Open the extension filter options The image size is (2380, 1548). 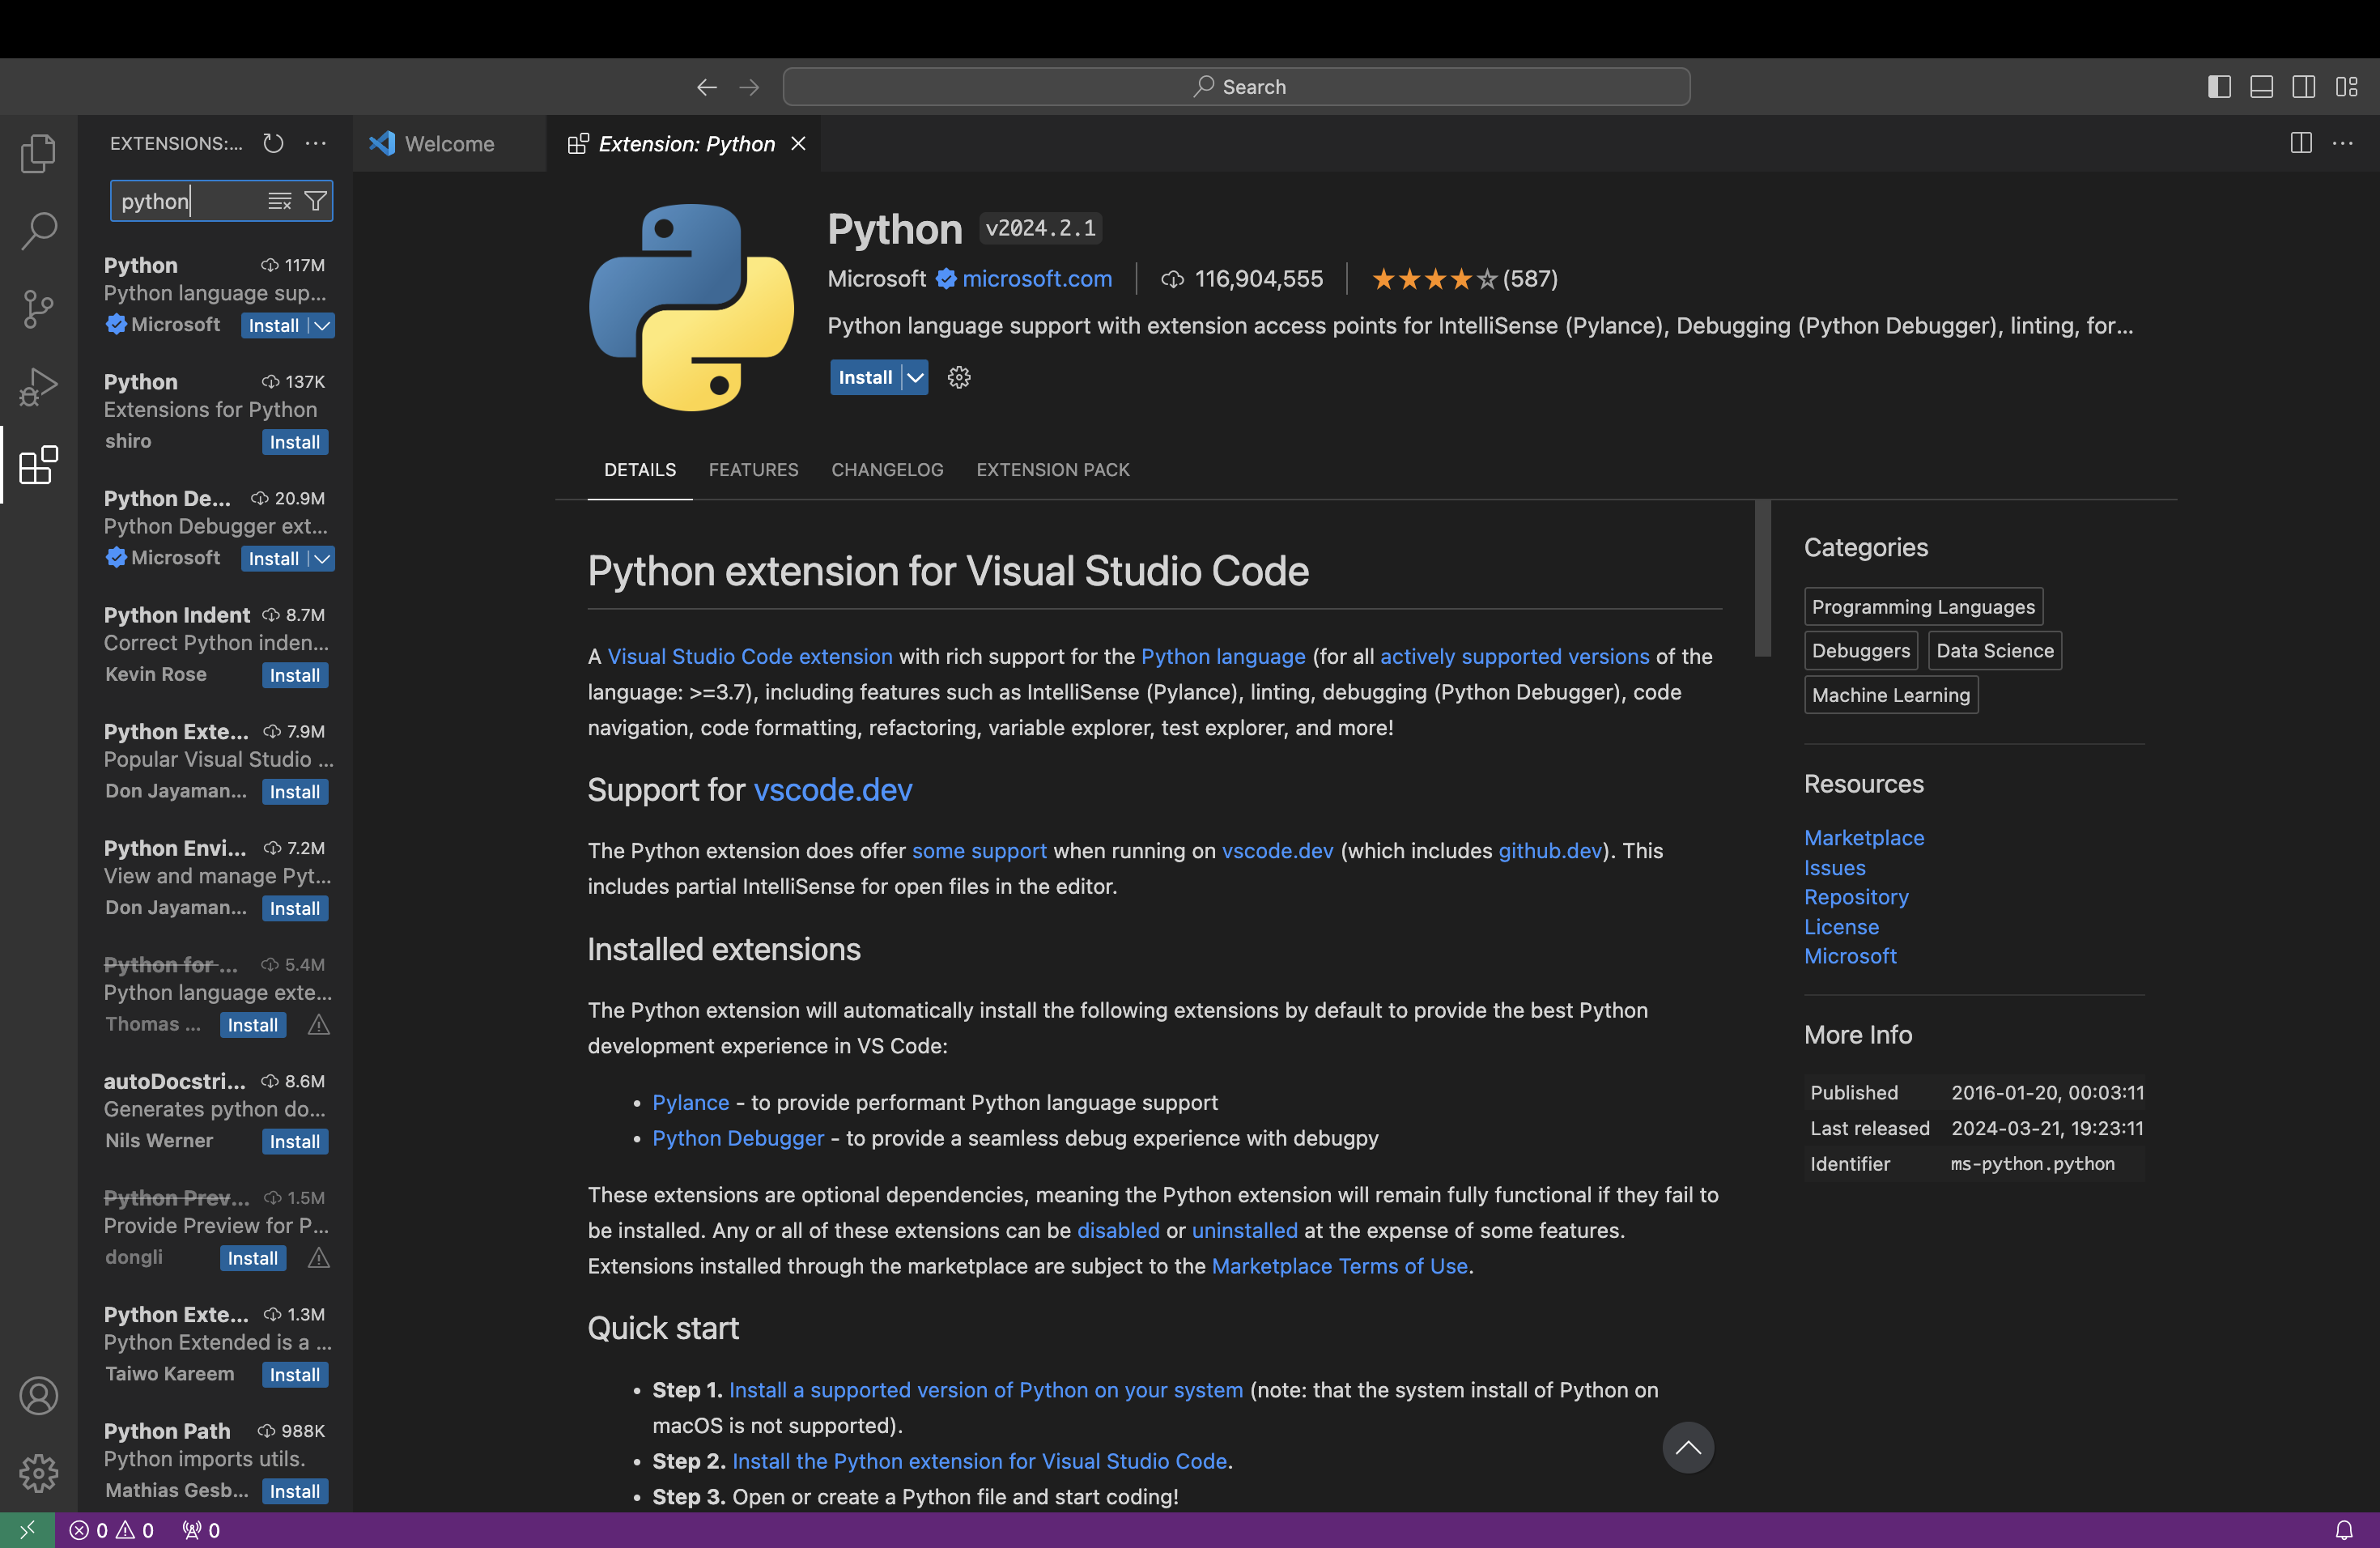[314, 200]
